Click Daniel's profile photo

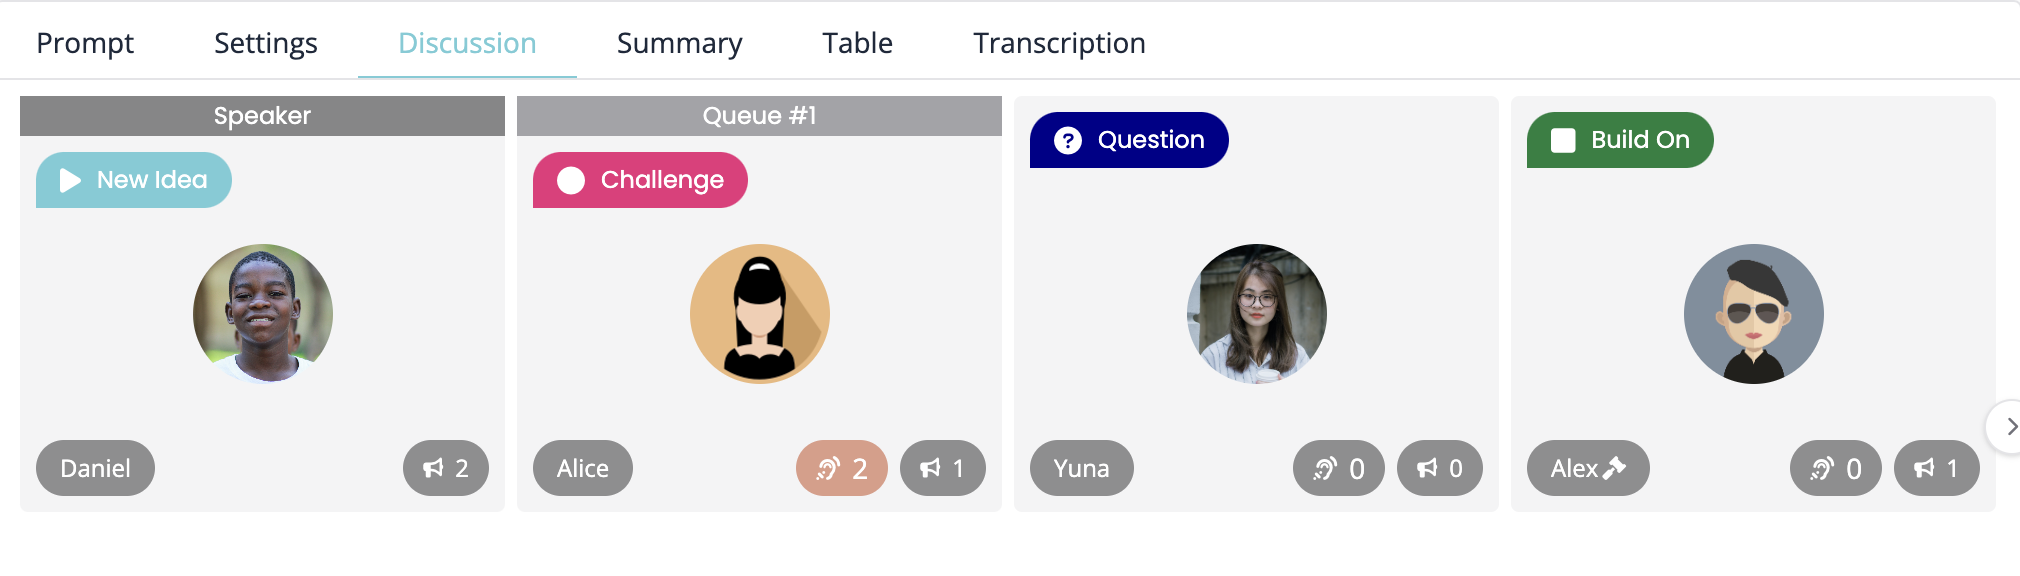point(263,314)
